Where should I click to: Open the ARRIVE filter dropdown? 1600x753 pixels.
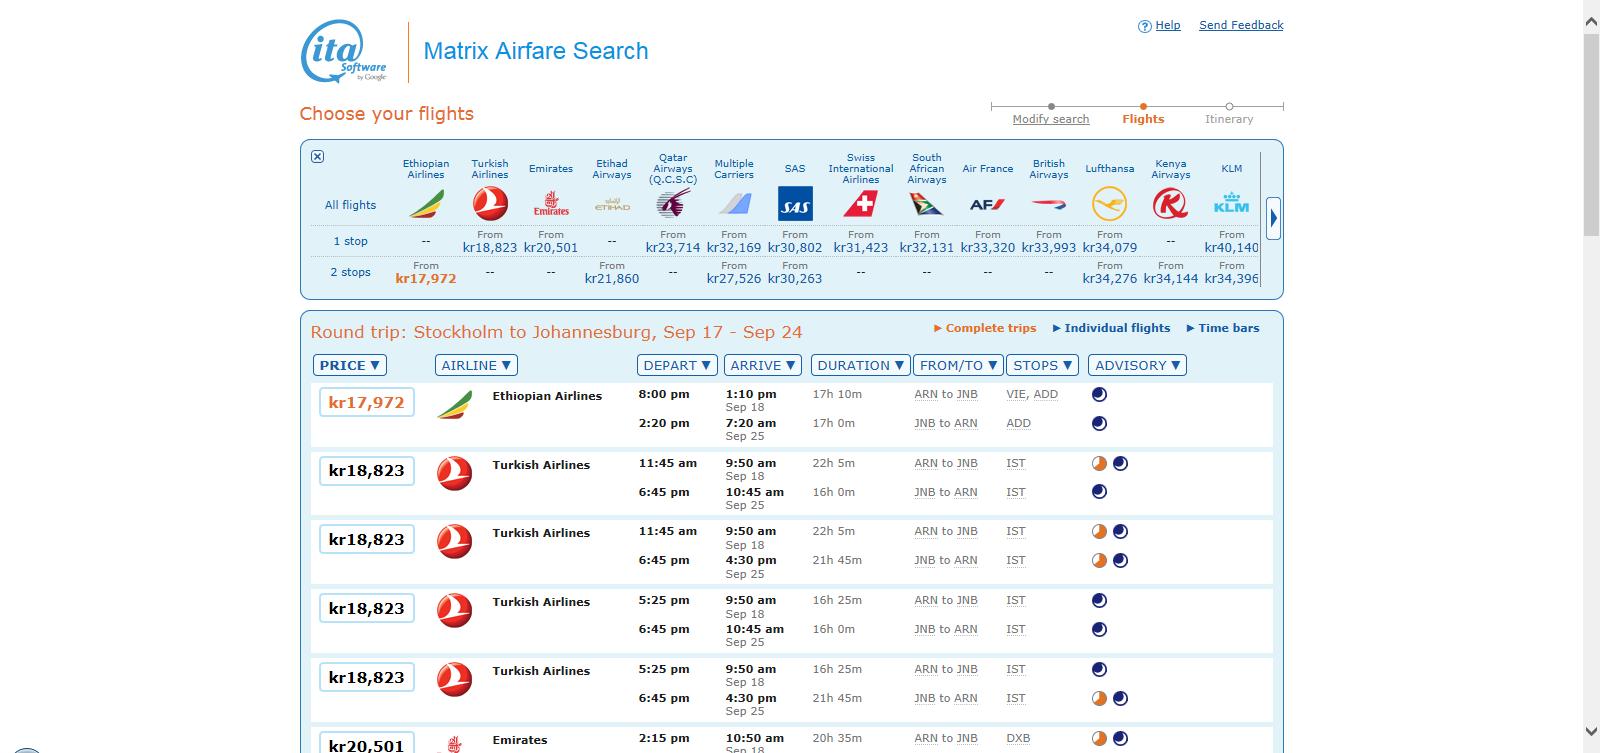coord(763,365)
